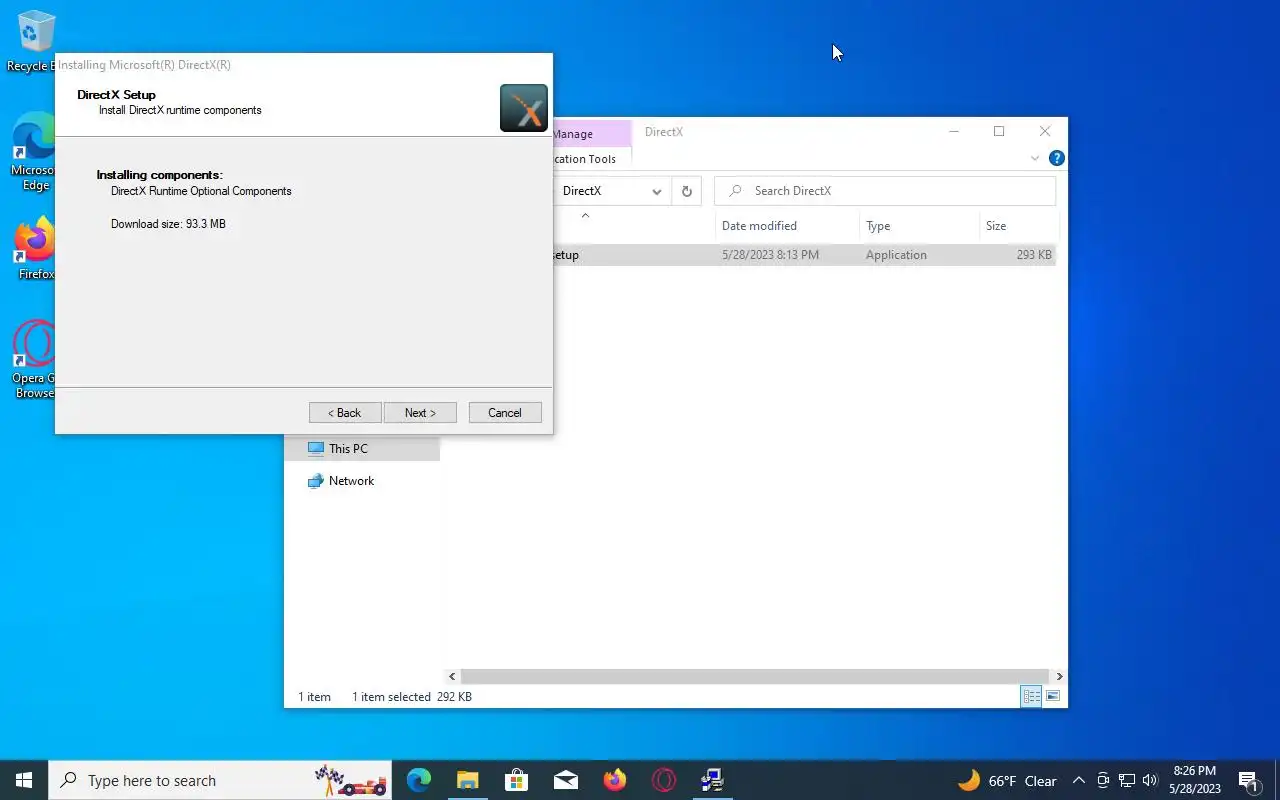Open the Windows Start menu
The image size is (1280, 800).
[x=24, y=780]
